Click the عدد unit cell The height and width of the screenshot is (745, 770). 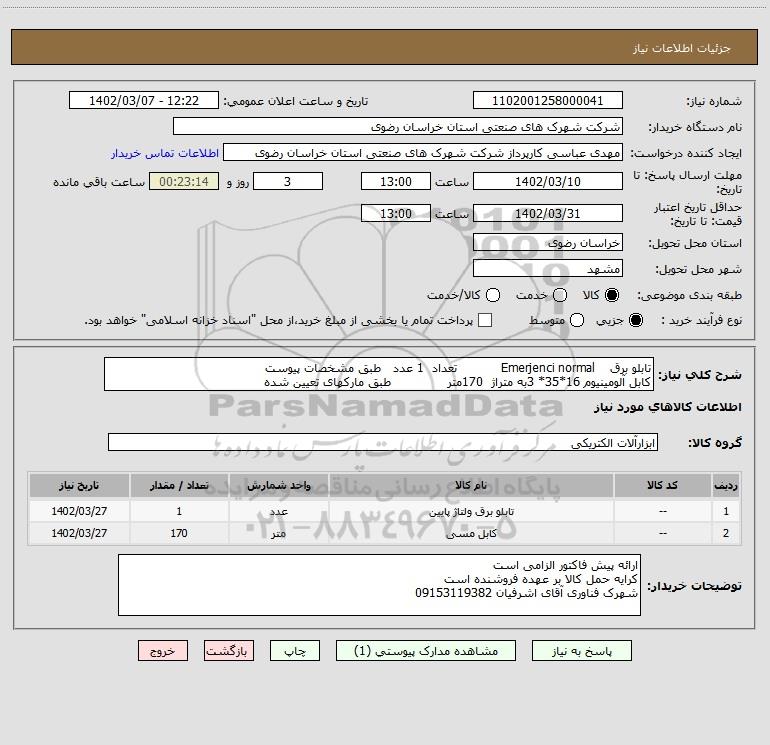[x=278, y=511]
